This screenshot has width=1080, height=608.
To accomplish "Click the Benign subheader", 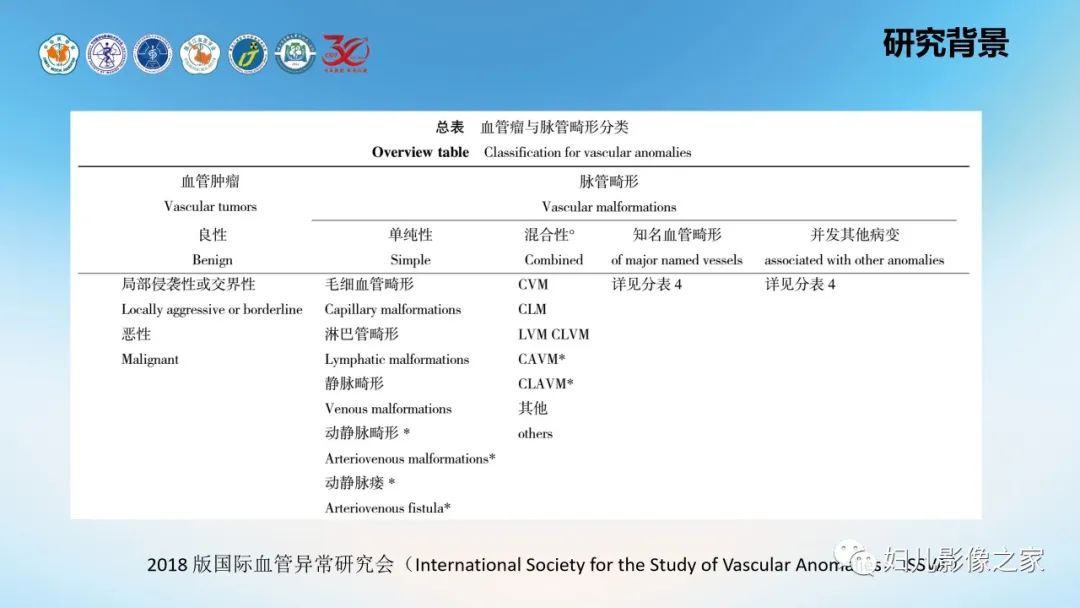I will (212, 260).
